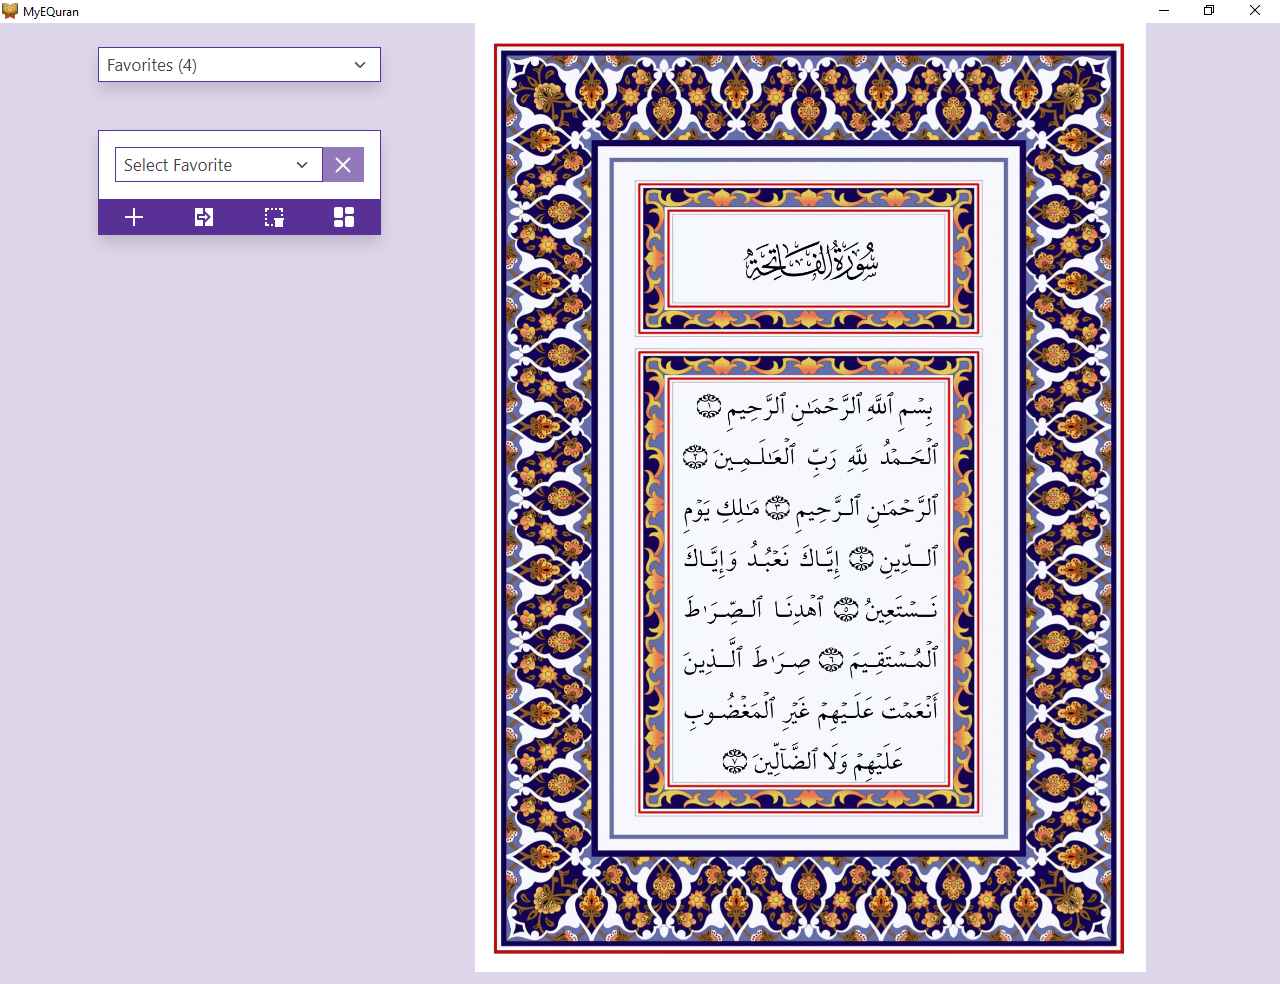Screen dimensions: 1280x984
Task: Select the go-to-favorite arrow icon
Action: click(x=203, y=217)
